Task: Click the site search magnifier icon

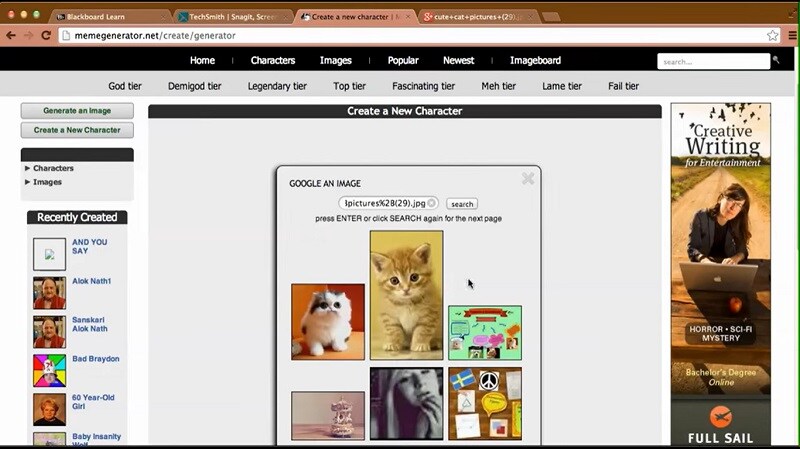Action: click(776, 60)
